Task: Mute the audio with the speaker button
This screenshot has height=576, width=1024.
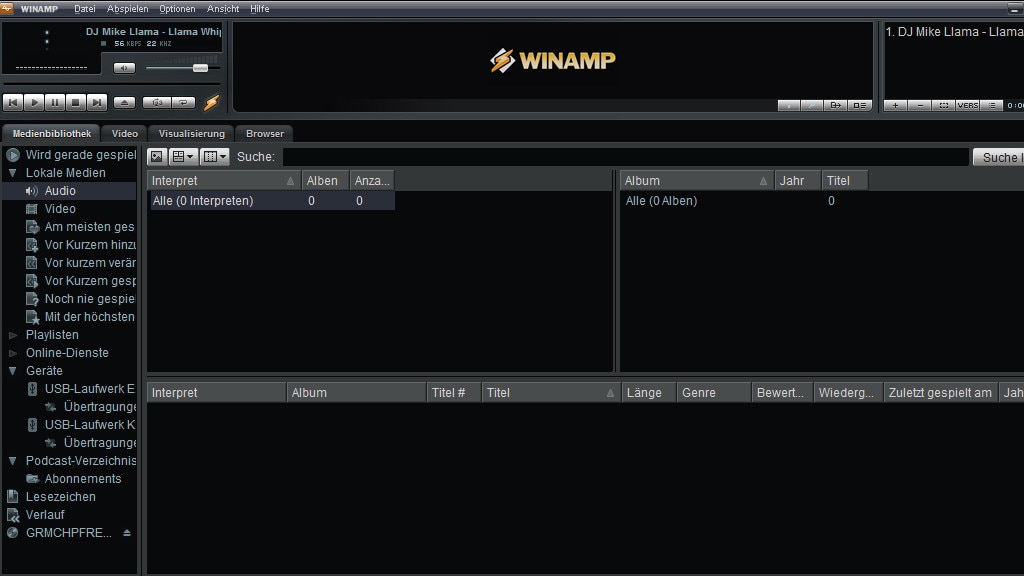Action: click(124, 68)
